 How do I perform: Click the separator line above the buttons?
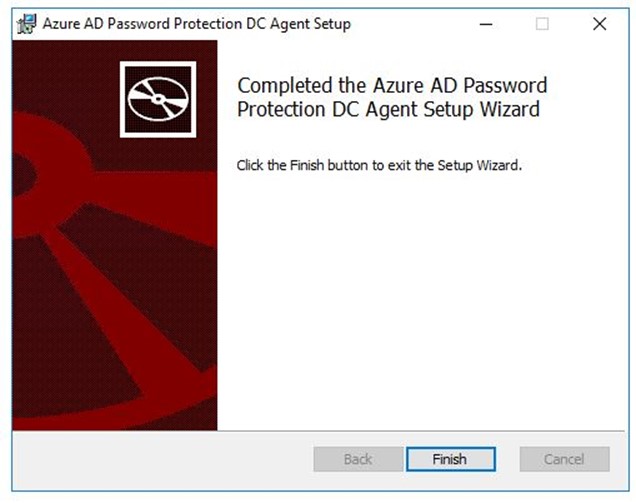point(318,431)
